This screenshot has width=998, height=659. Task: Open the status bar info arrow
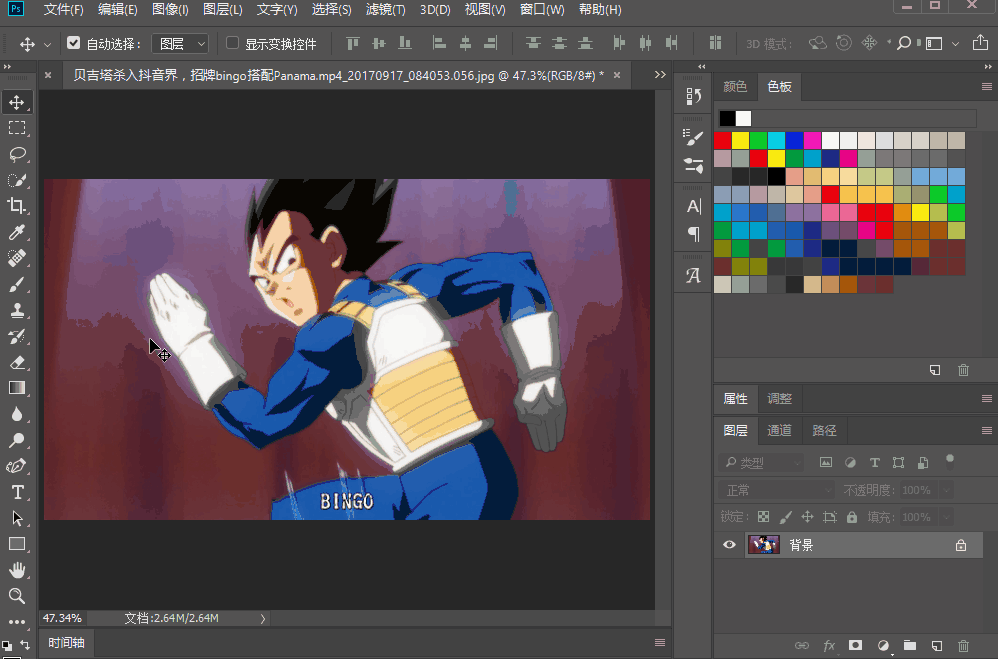pos(262,618)
